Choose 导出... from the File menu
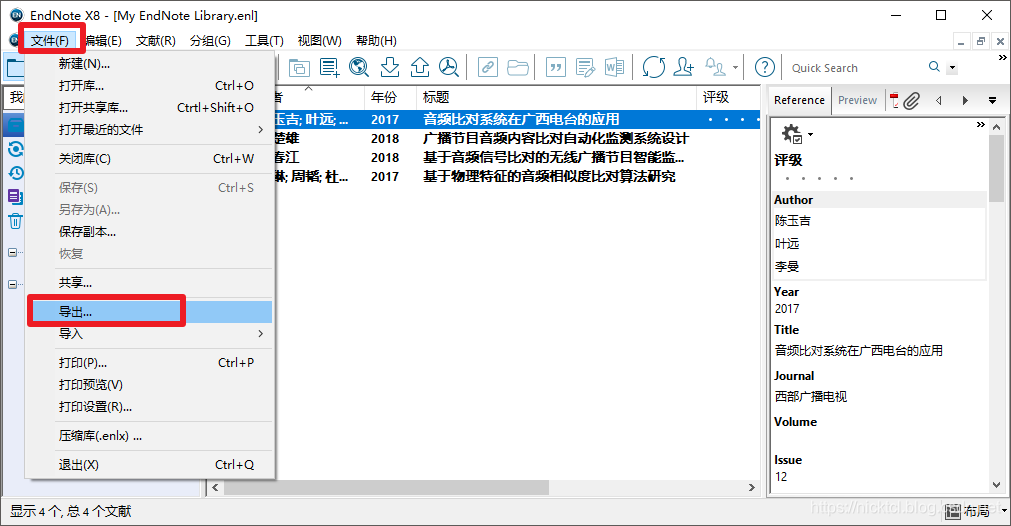Screen dimensions: 1011x526 150,311
